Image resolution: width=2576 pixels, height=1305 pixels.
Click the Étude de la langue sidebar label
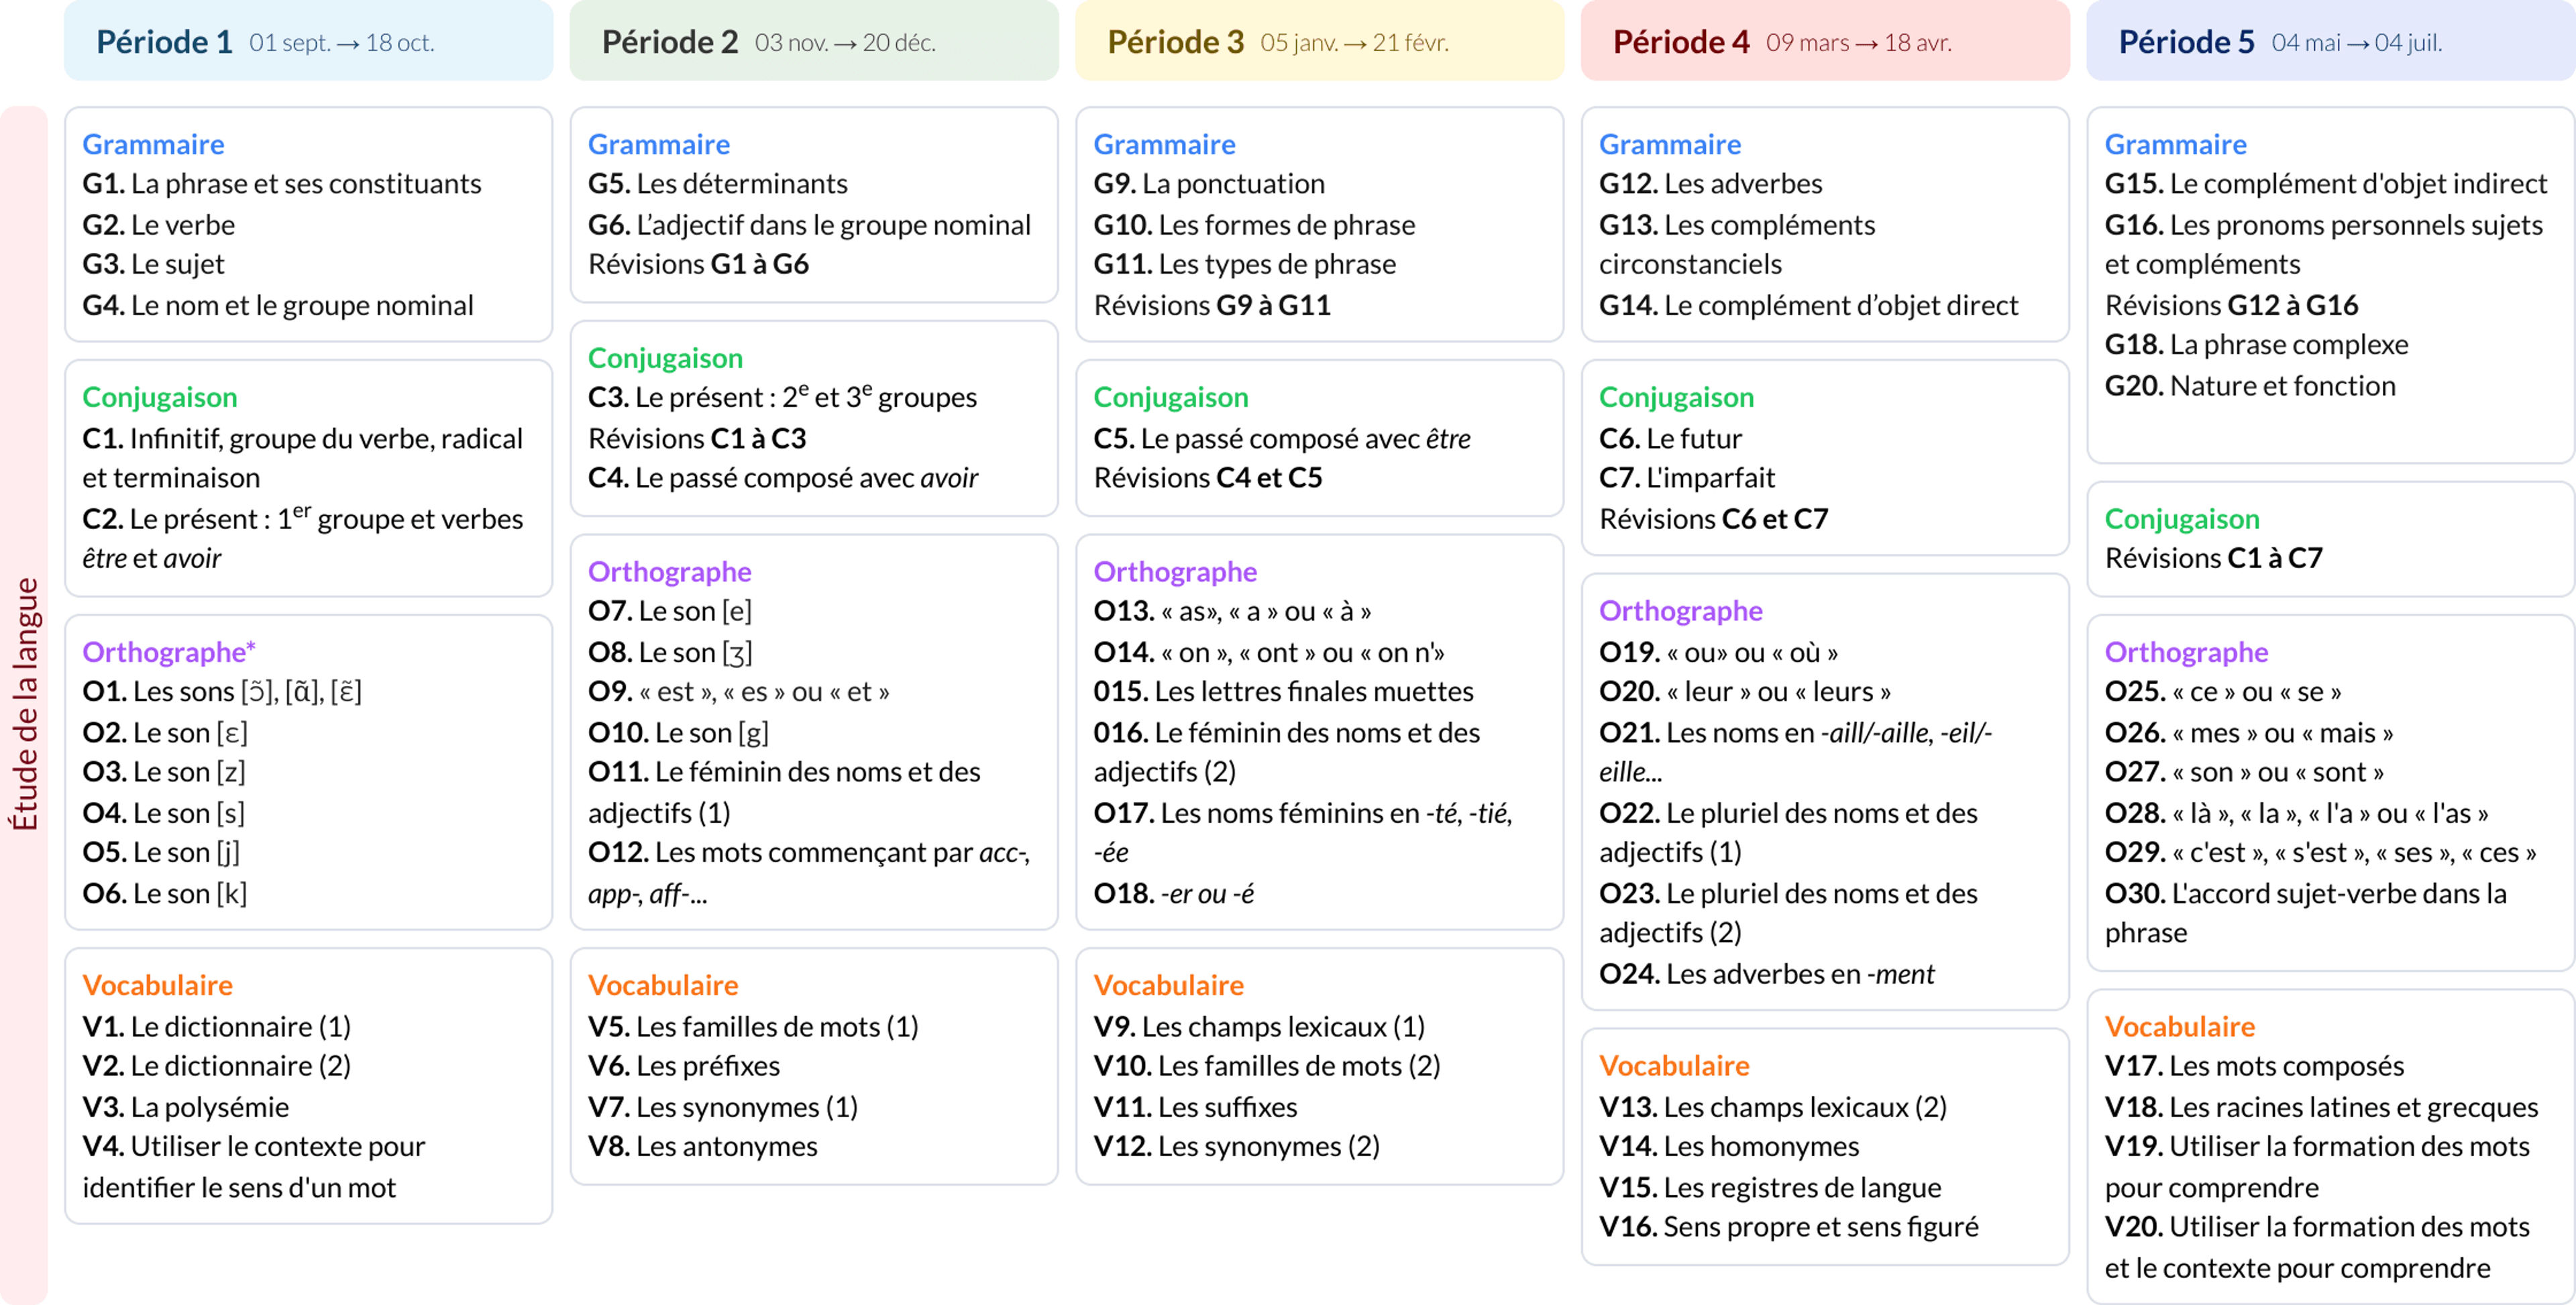point(24,704)
